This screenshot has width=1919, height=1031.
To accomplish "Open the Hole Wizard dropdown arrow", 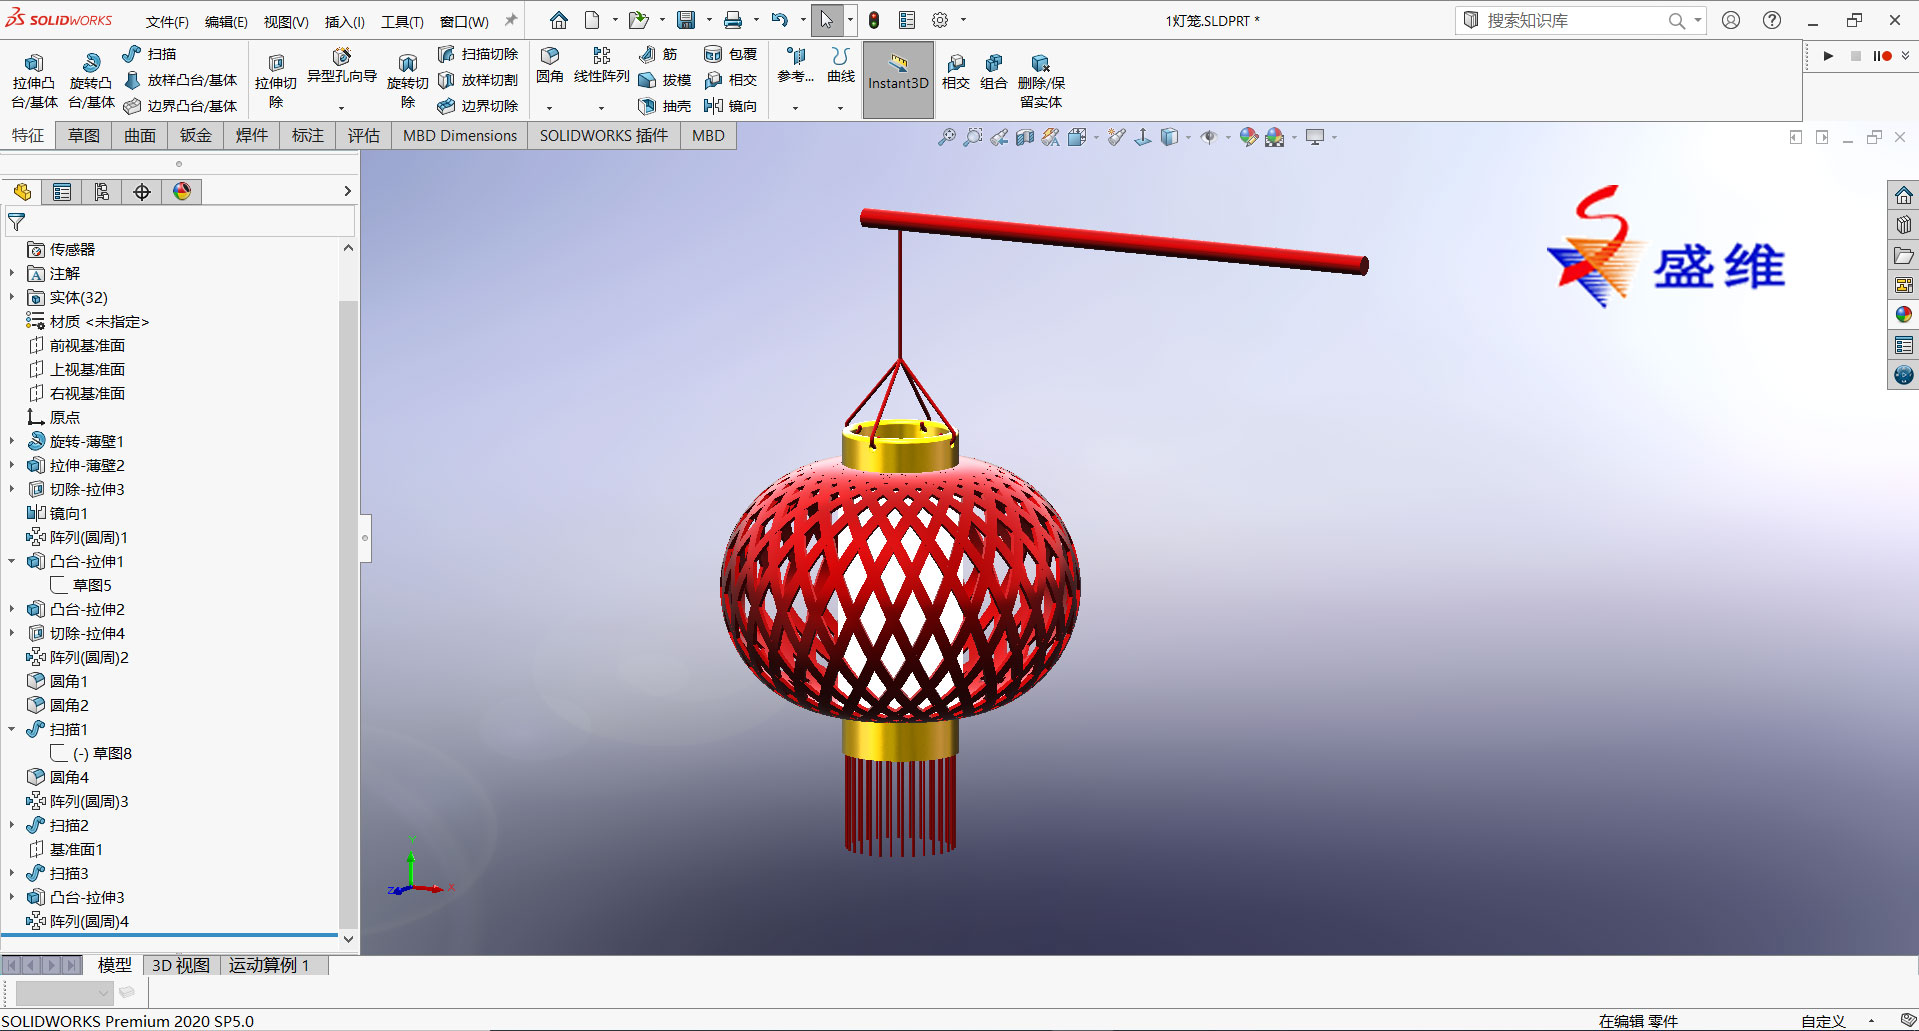I will coord(341,108).
